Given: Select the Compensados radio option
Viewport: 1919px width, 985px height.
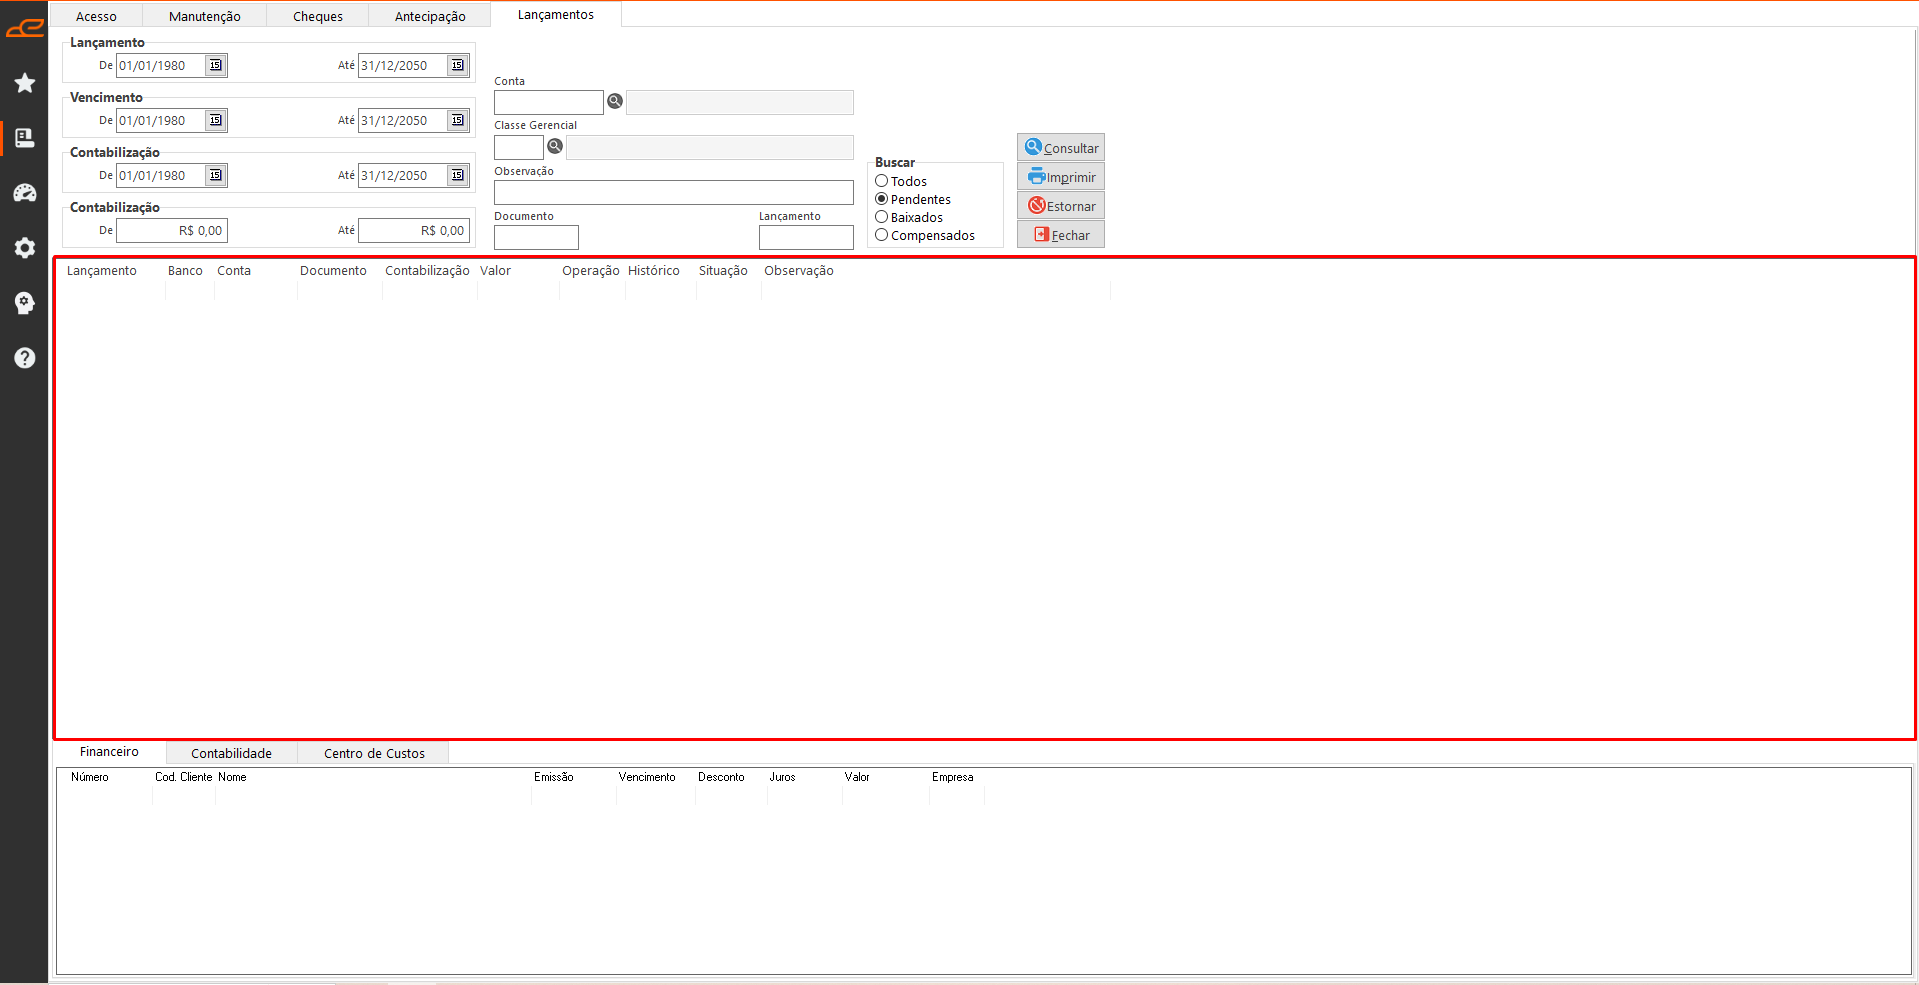Looking at the screenshot, I should 882,235.
